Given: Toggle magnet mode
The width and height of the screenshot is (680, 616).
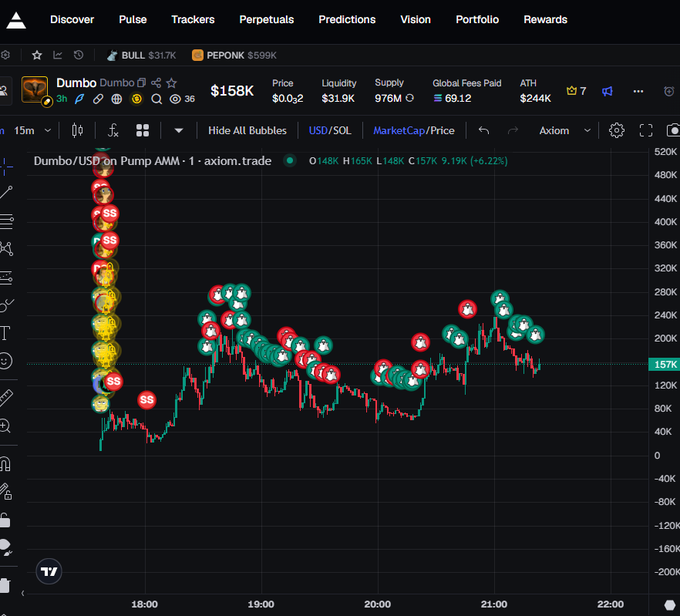Looking at the screenshot, I should tap(5, 464).
